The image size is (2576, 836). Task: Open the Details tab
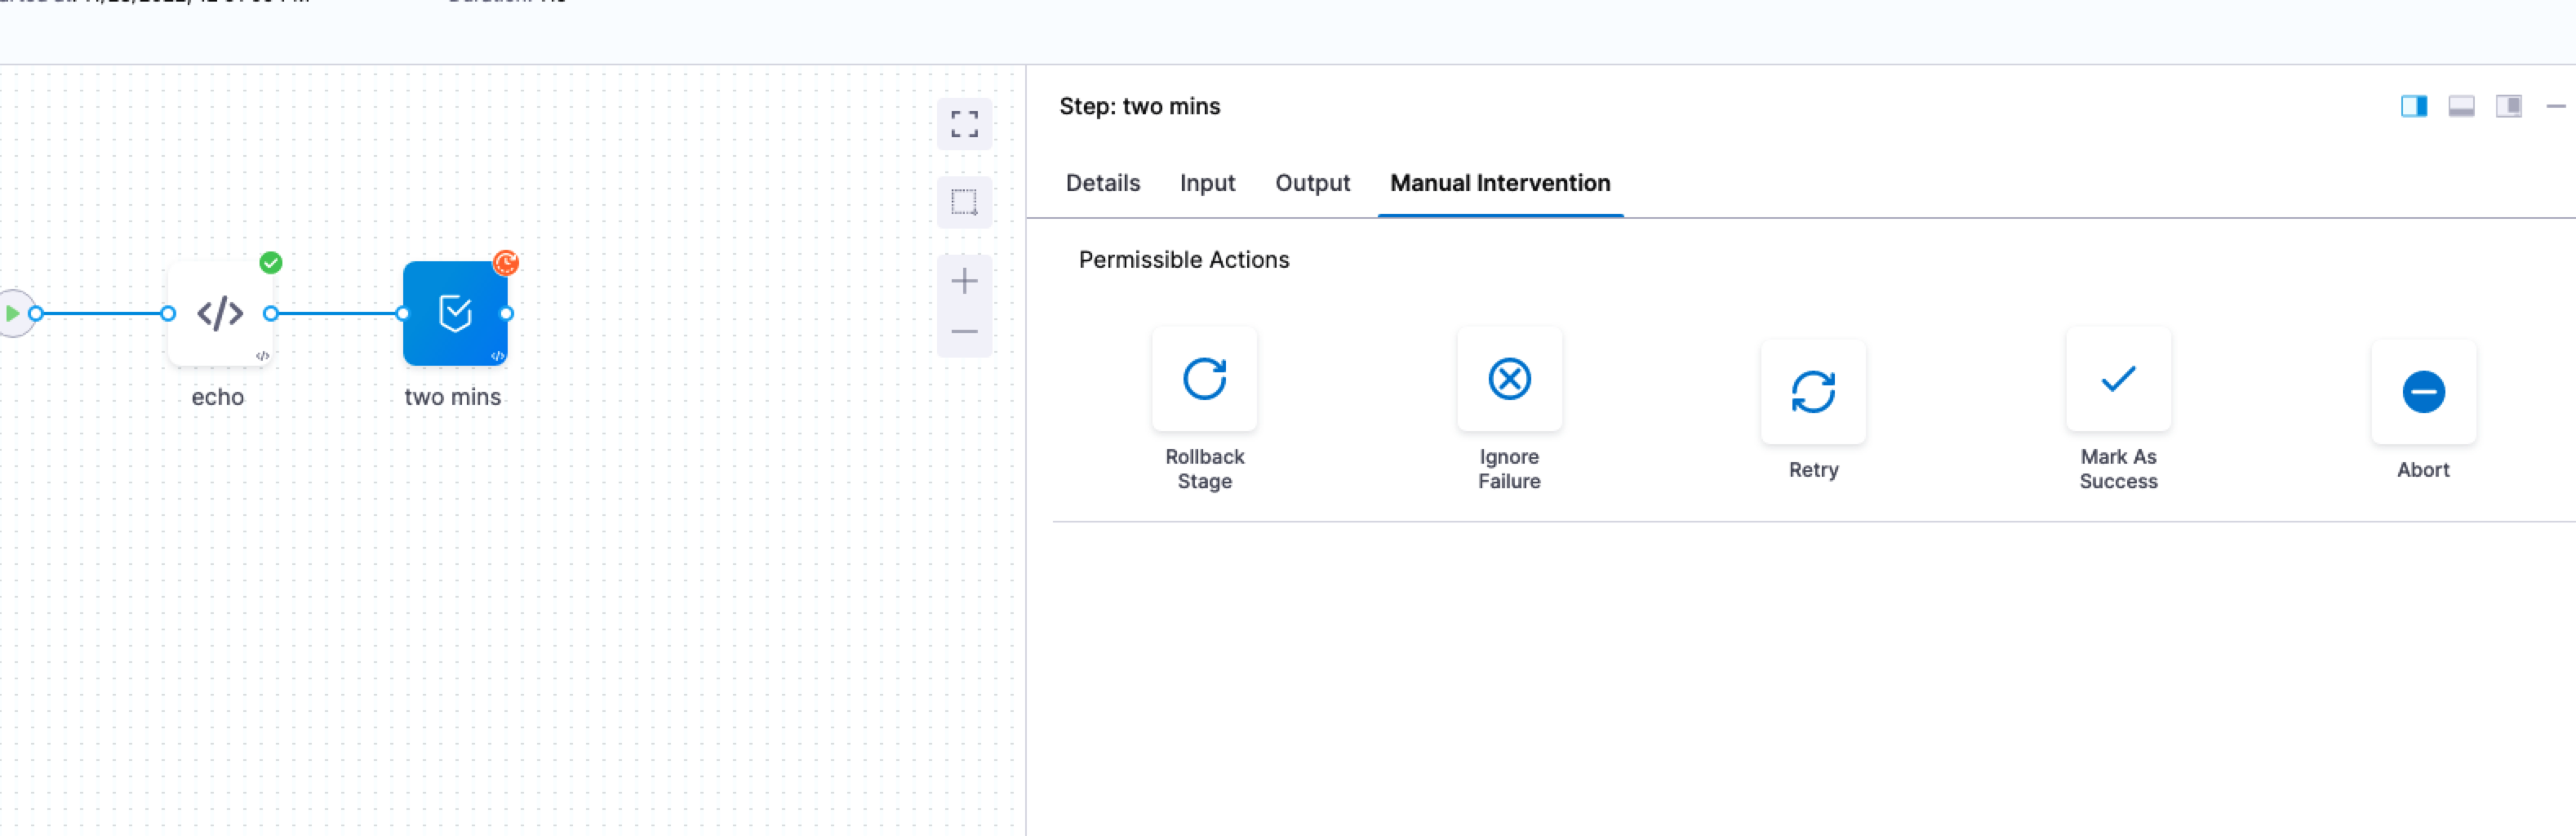click(1102, 183)
